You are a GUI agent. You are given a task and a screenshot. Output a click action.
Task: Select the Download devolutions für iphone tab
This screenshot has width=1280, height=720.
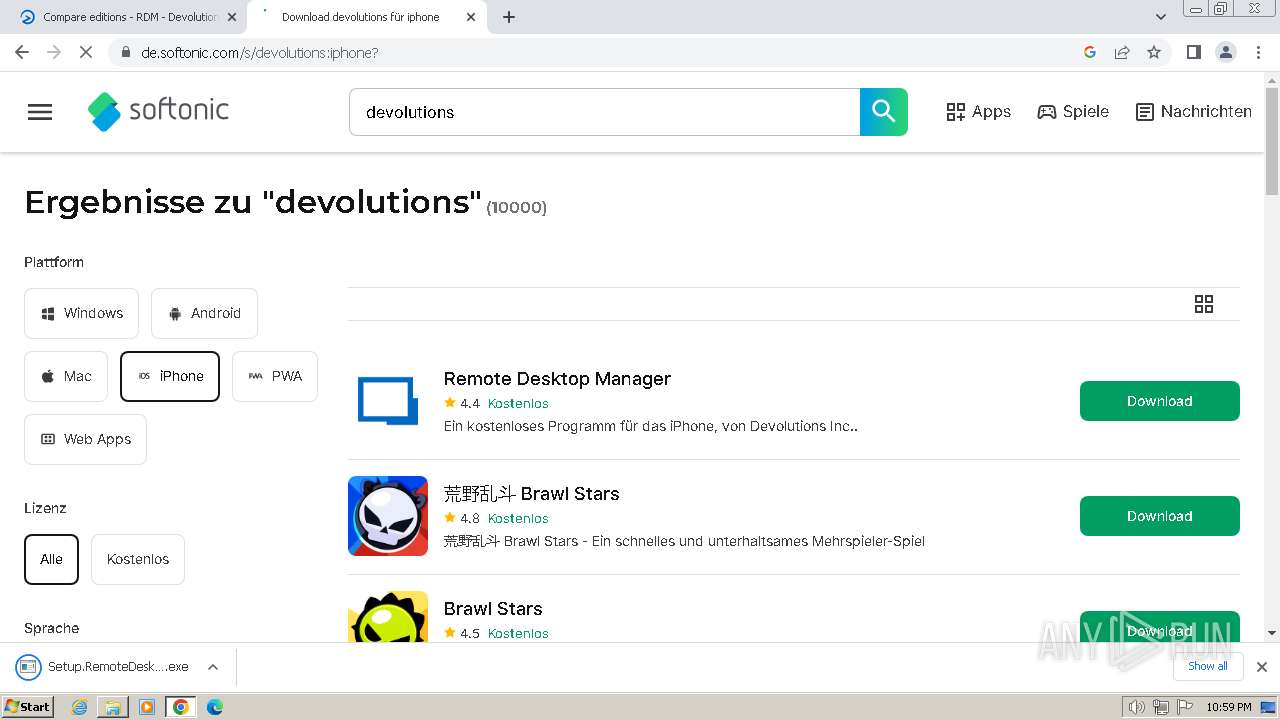tap(360, 17)
